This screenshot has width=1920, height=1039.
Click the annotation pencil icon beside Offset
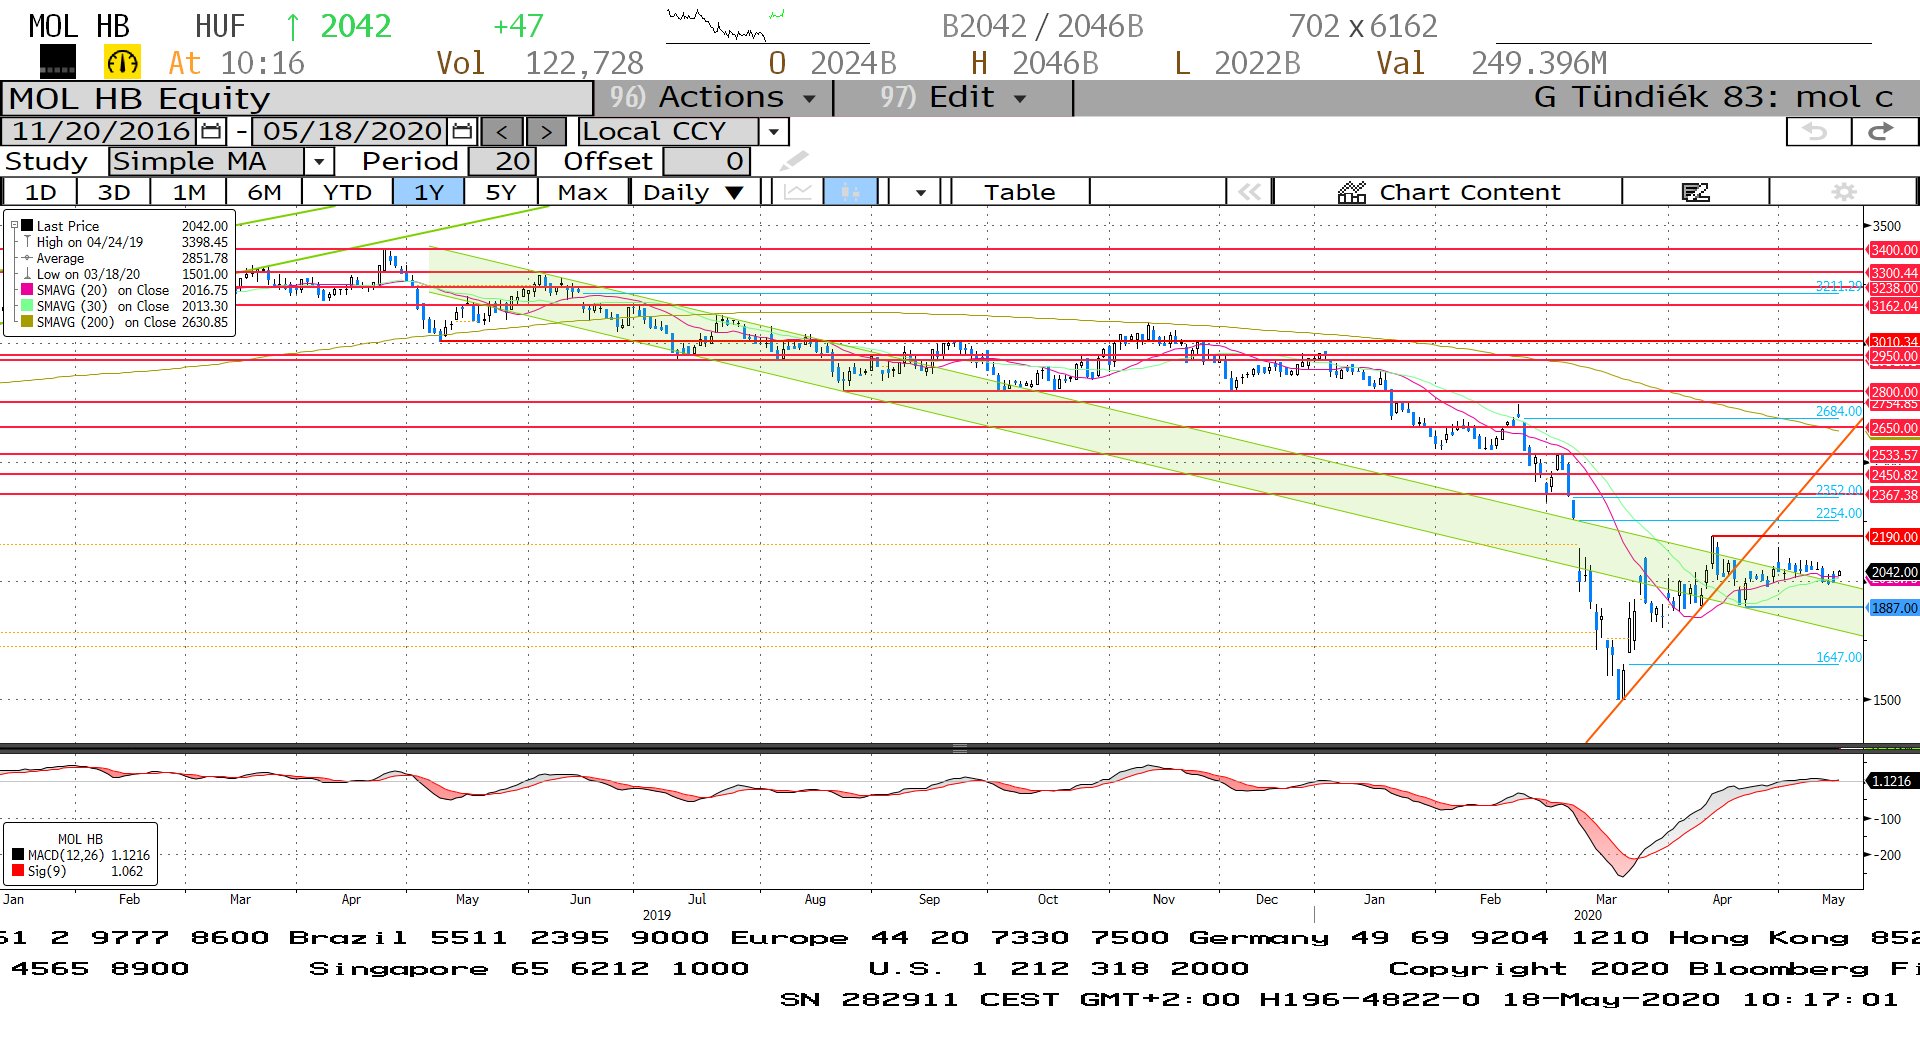[x=793, y=161]
